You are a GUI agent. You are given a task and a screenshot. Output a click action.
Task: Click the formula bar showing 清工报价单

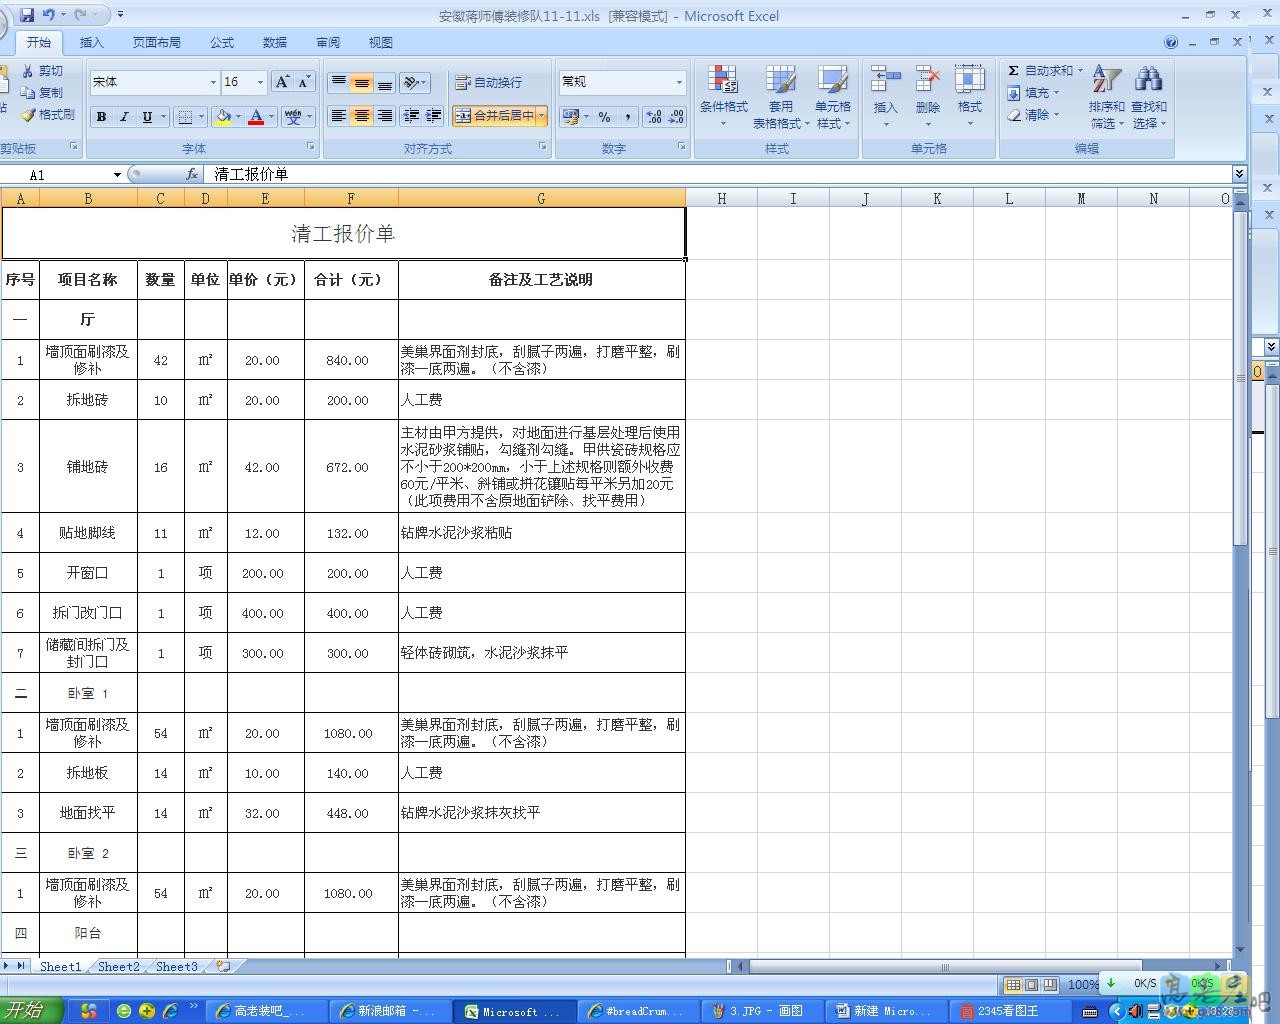[x=700, y=174]
